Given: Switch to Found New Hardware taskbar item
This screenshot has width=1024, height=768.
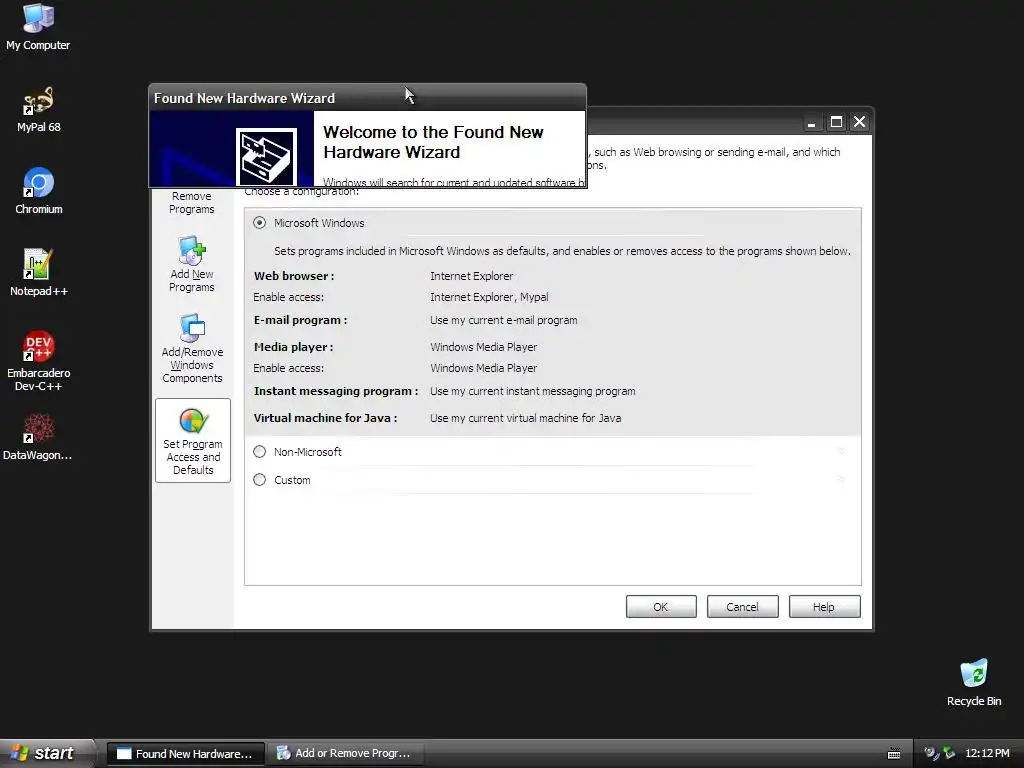Looking at the screenshot, I should point(185,754).
